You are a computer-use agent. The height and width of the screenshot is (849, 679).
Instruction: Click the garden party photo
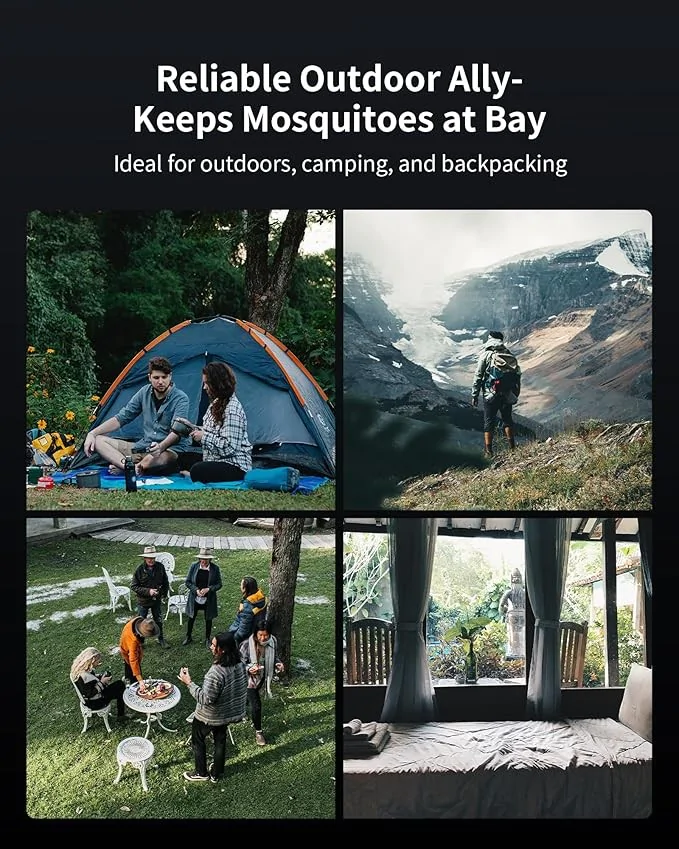181,668
